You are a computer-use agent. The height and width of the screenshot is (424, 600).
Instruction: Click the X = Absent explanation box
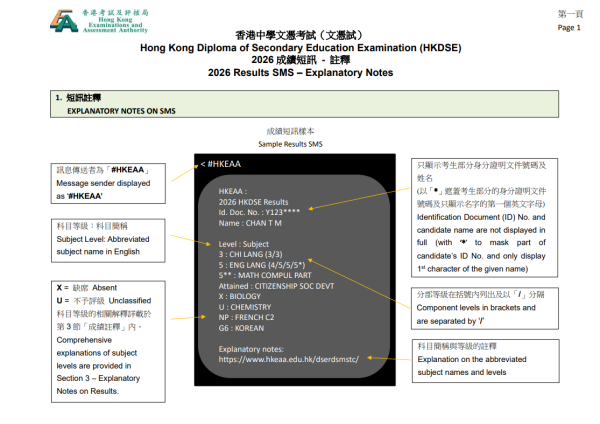(108, 341)
